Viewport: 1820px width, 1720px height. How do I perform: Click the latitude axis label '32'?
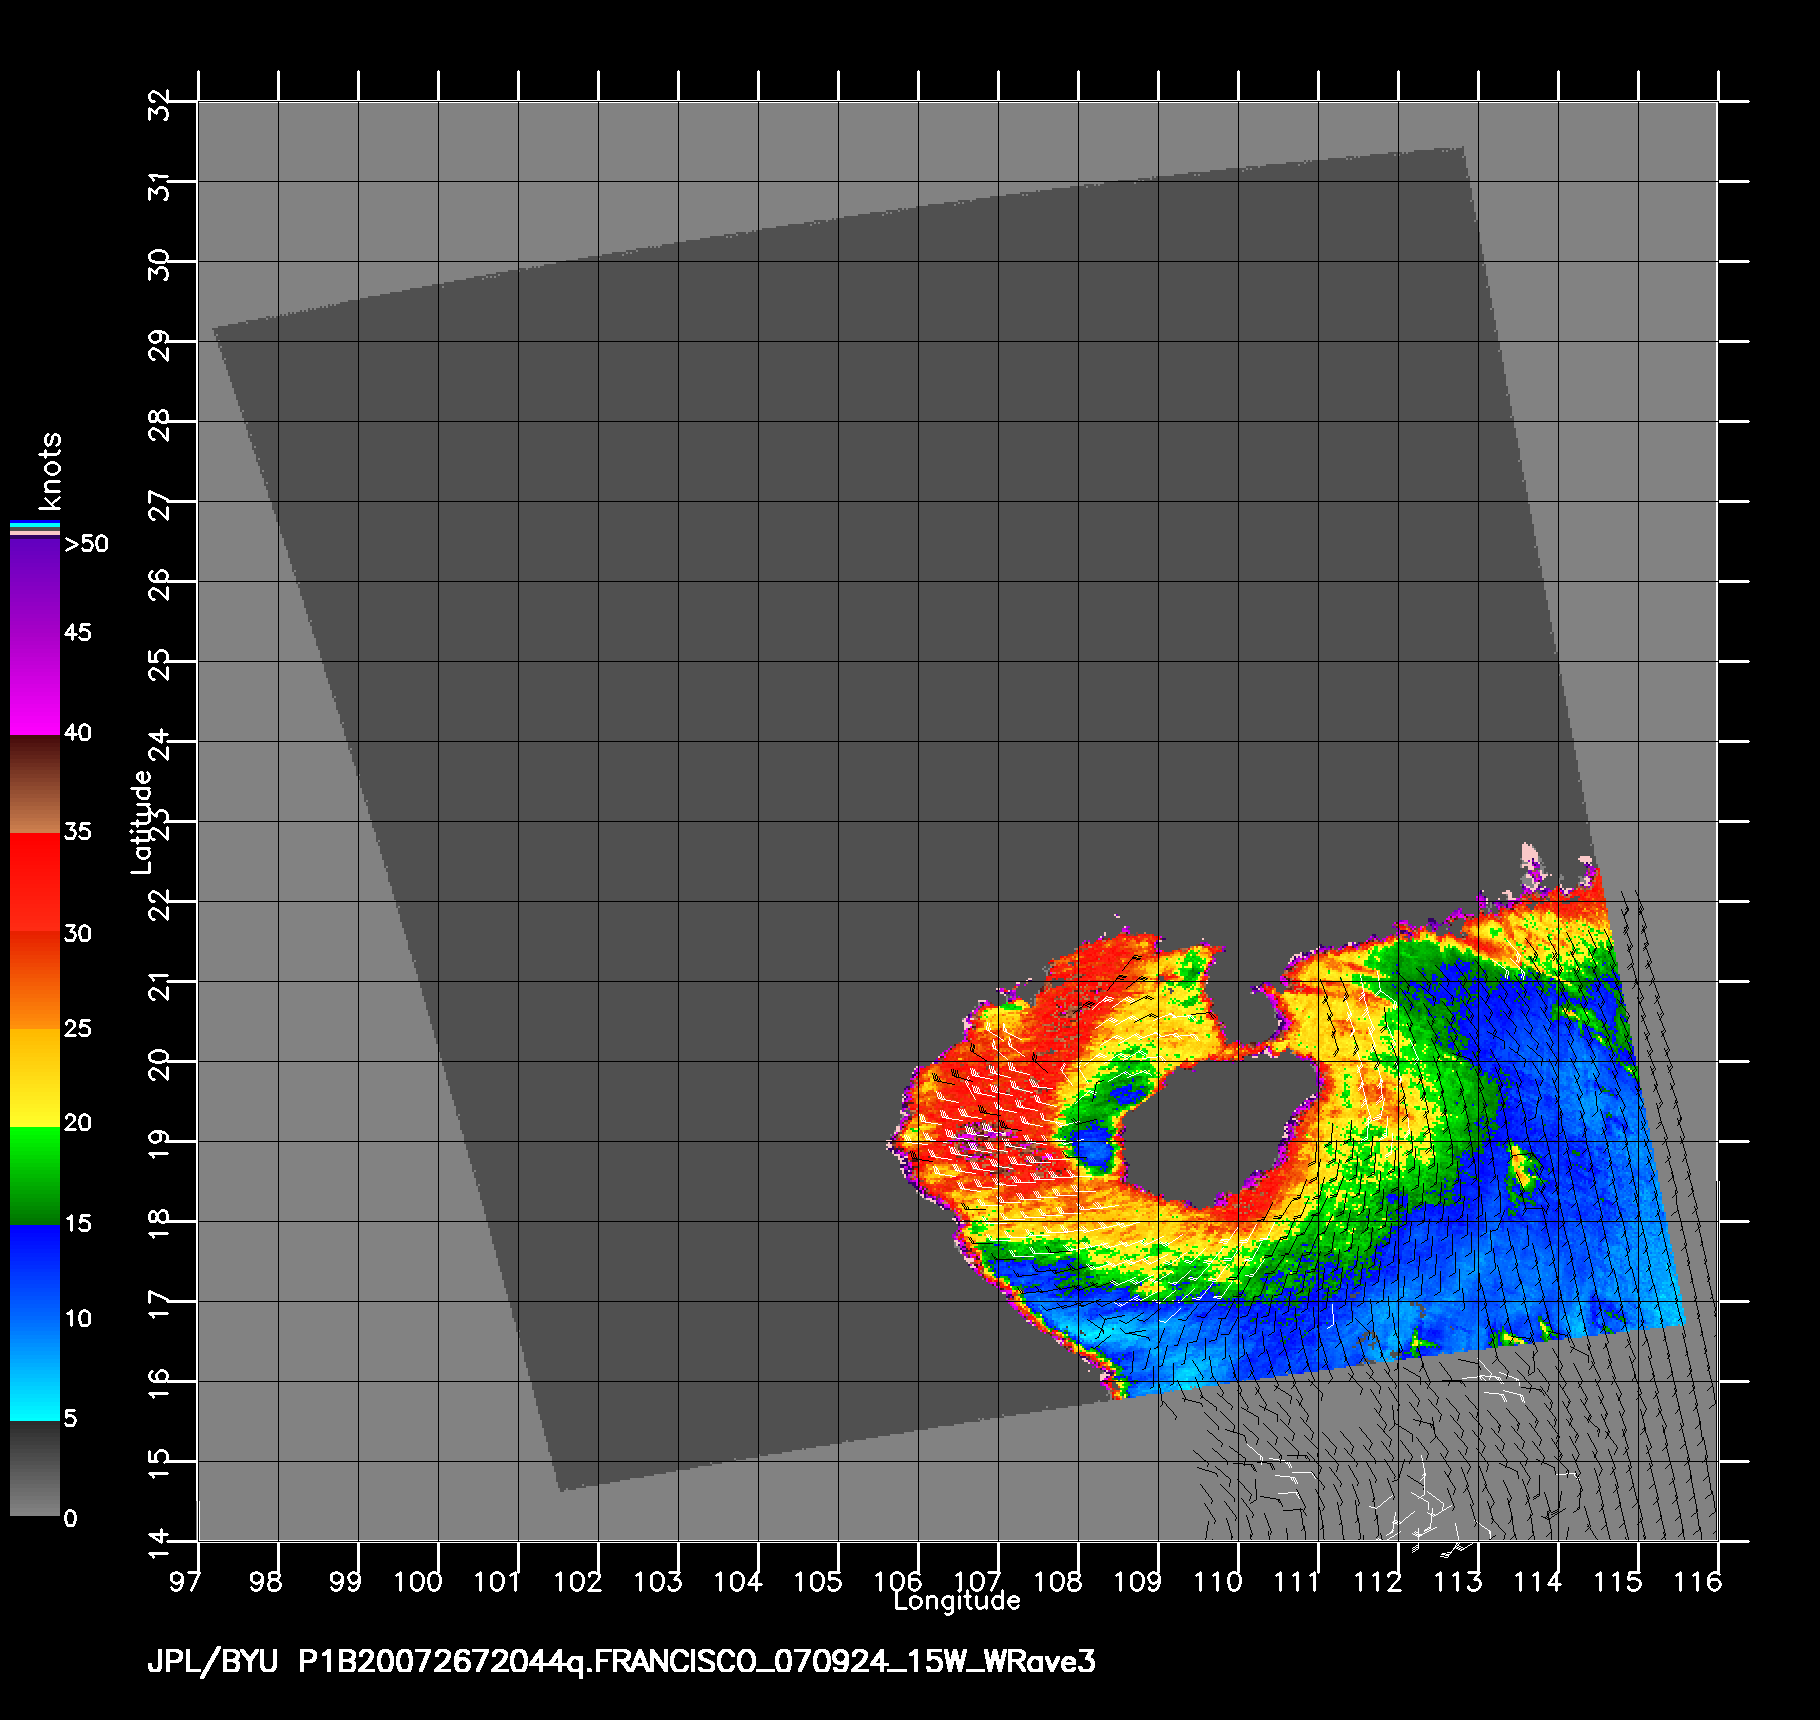point(159,105)
